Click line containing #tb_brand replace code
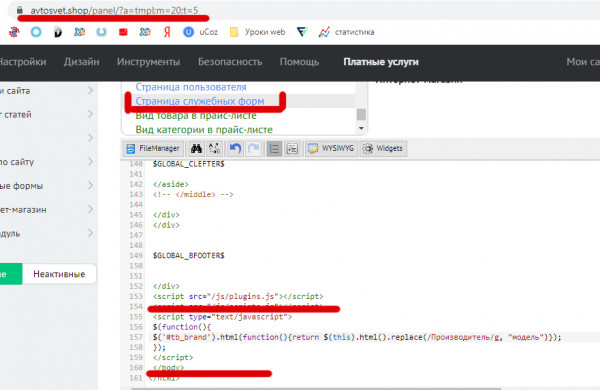600x390 pixels. click(357, 337)
